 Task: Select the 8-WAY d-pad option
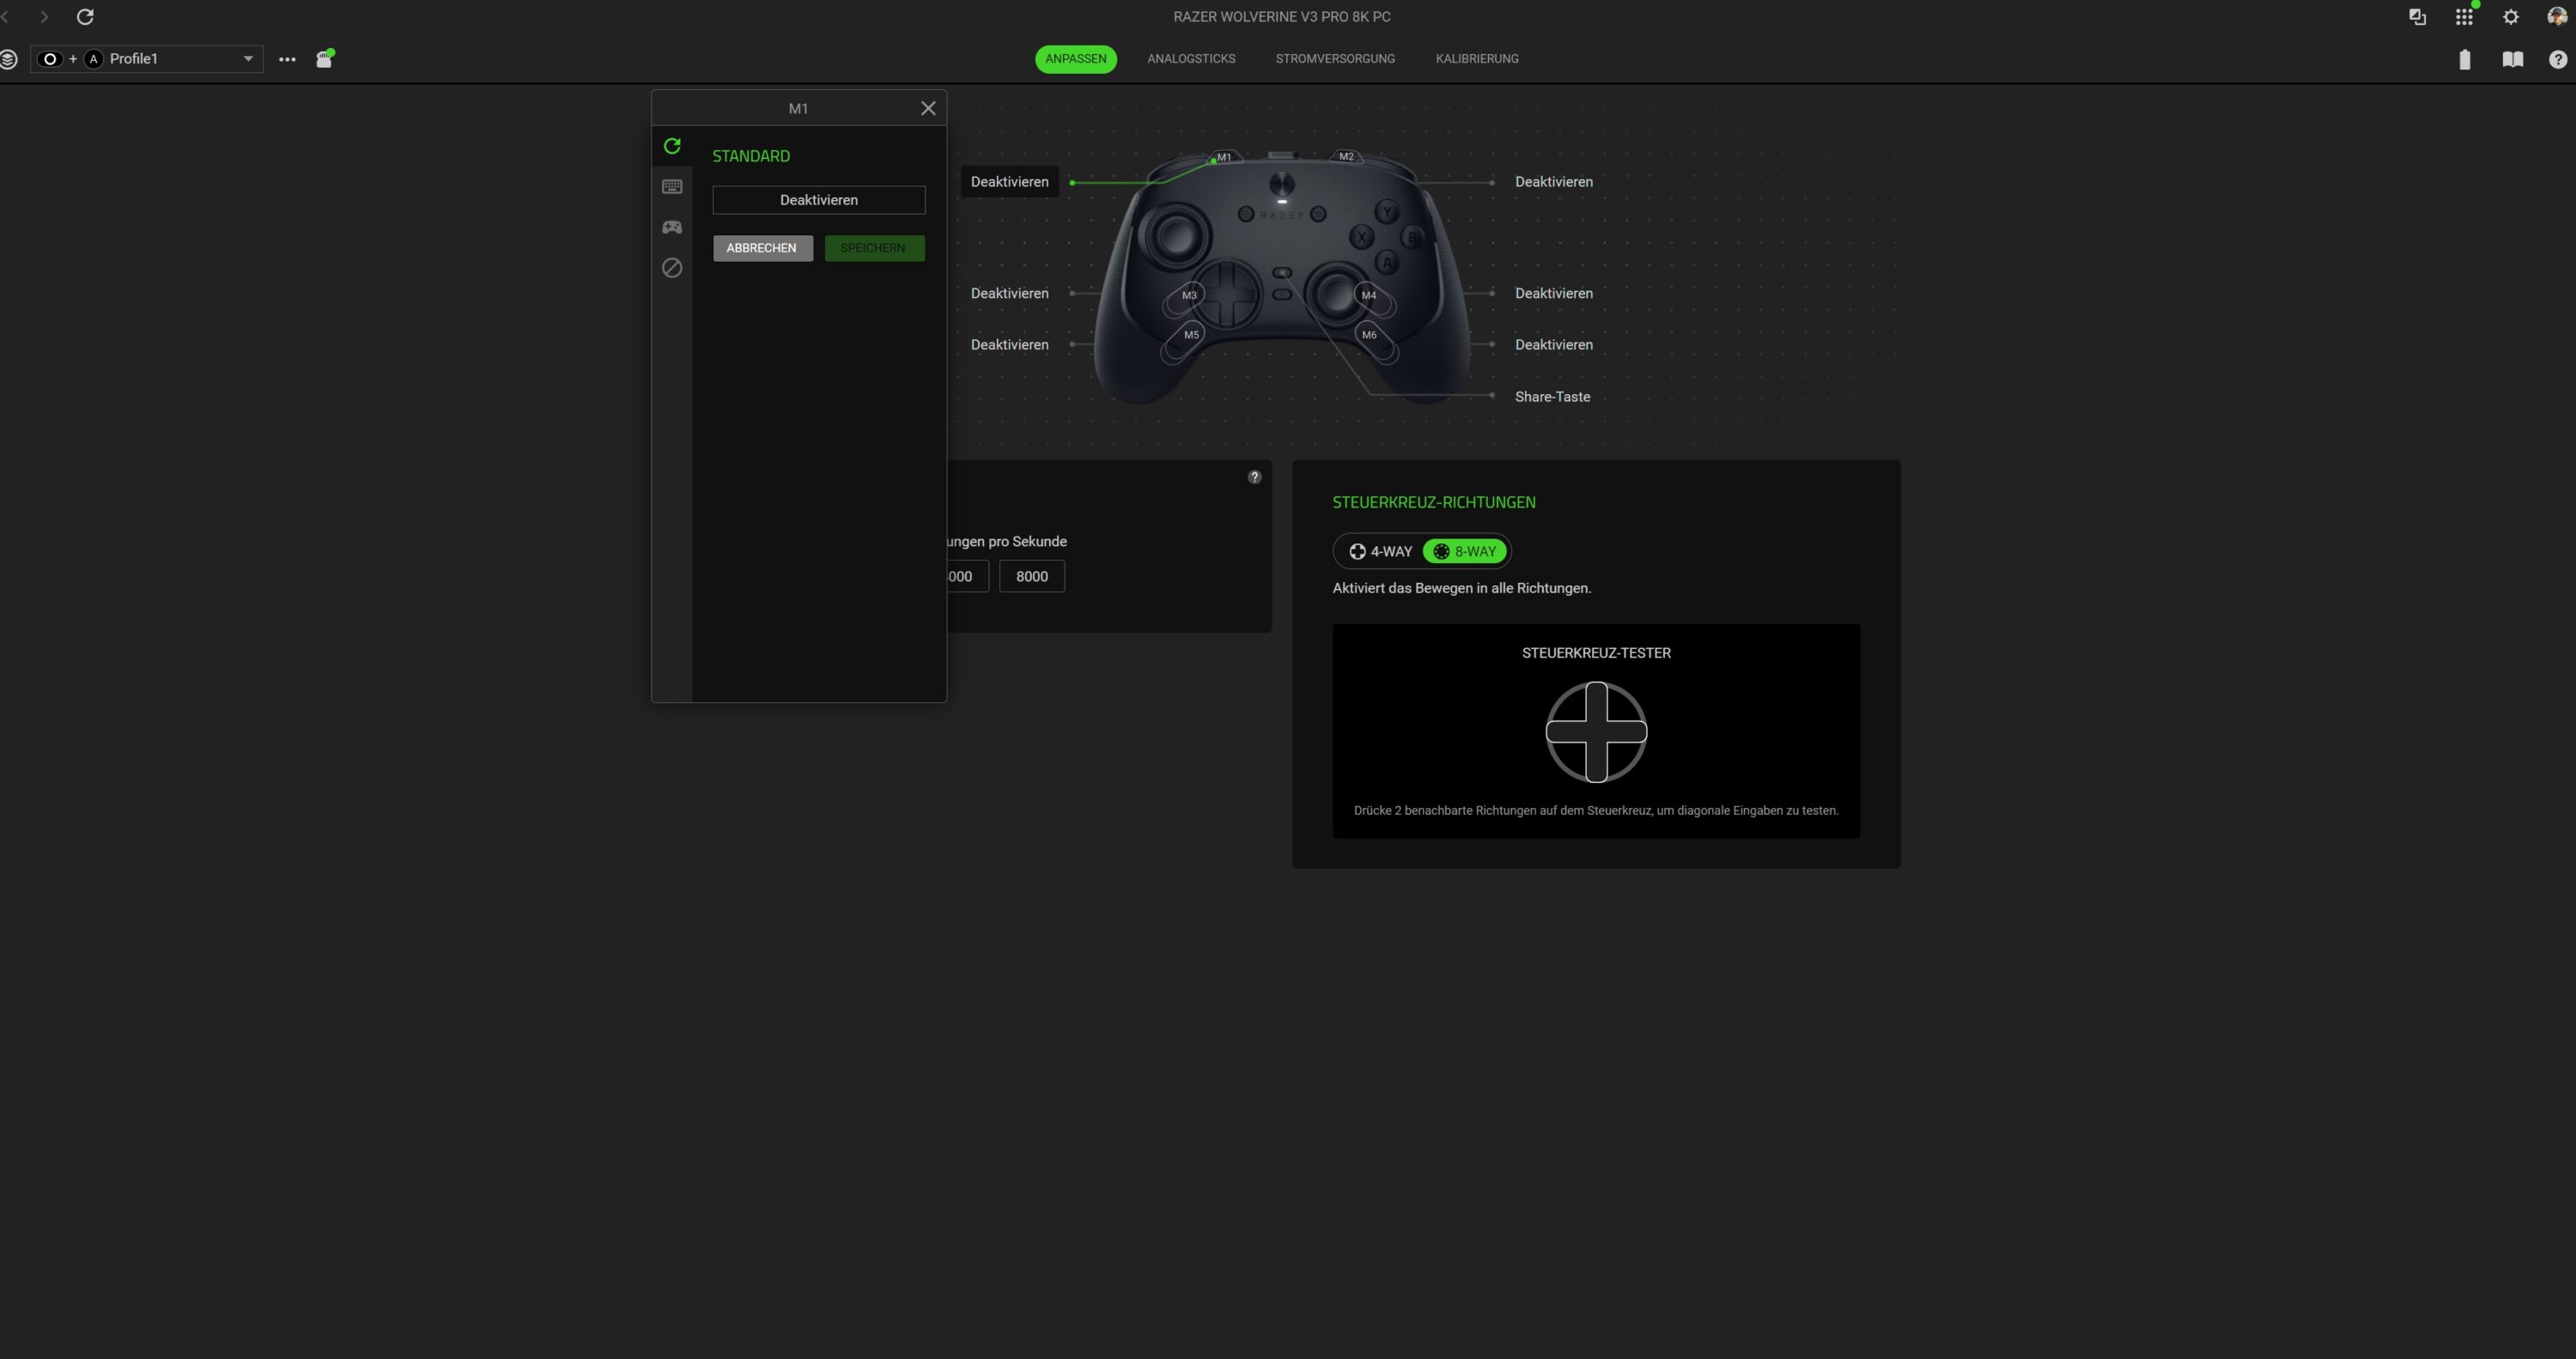point(1465,551)
